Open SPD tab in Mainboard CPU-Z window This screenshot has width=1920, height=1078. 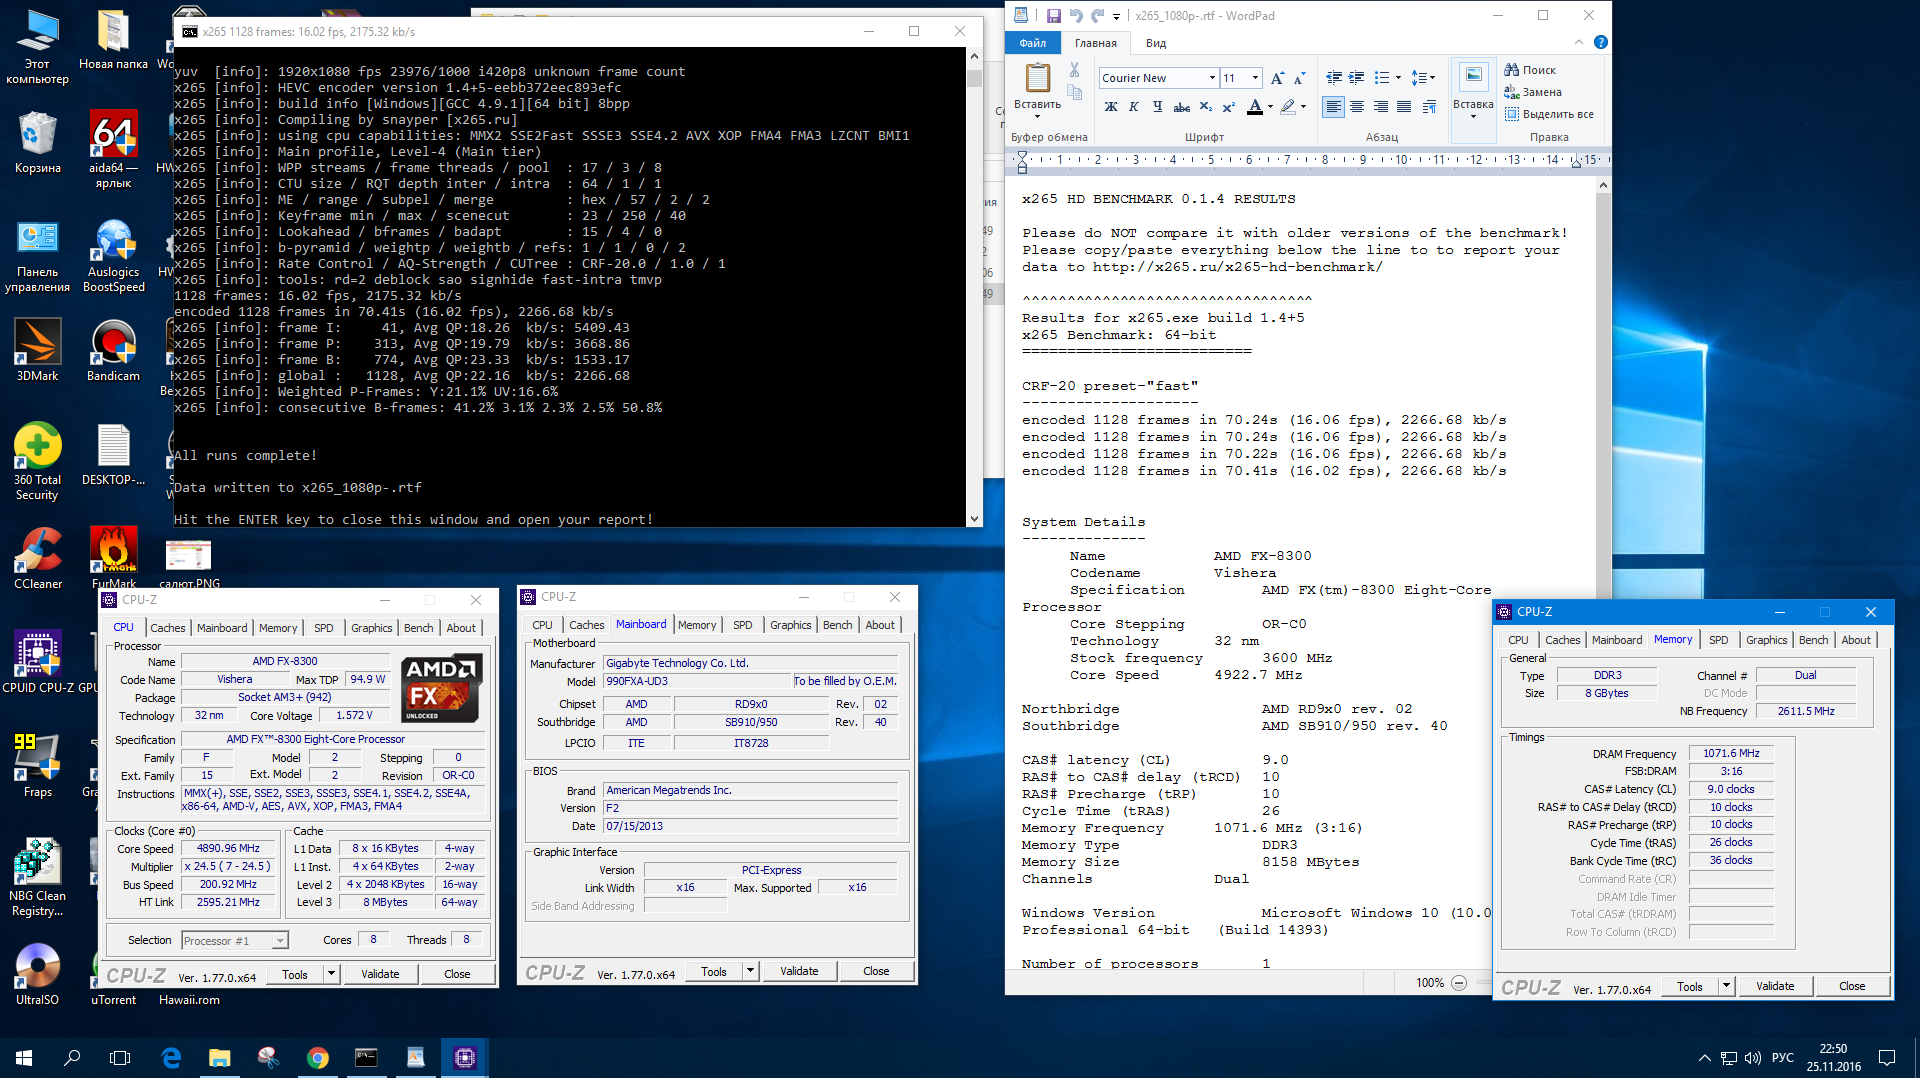[742, 625]
